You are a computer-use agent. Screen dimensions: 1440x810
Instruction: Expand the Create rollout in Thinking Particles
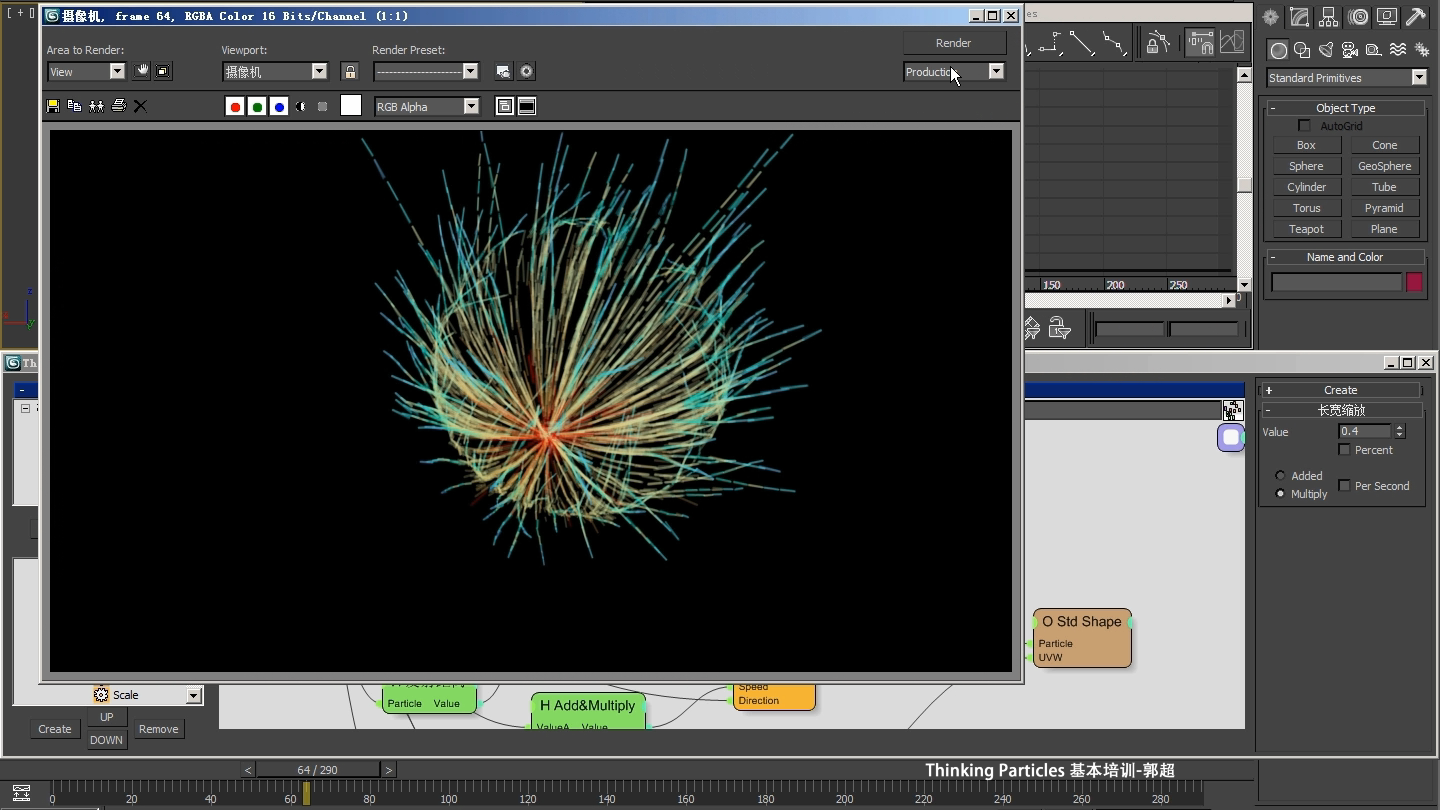[x=1341, y=390]
